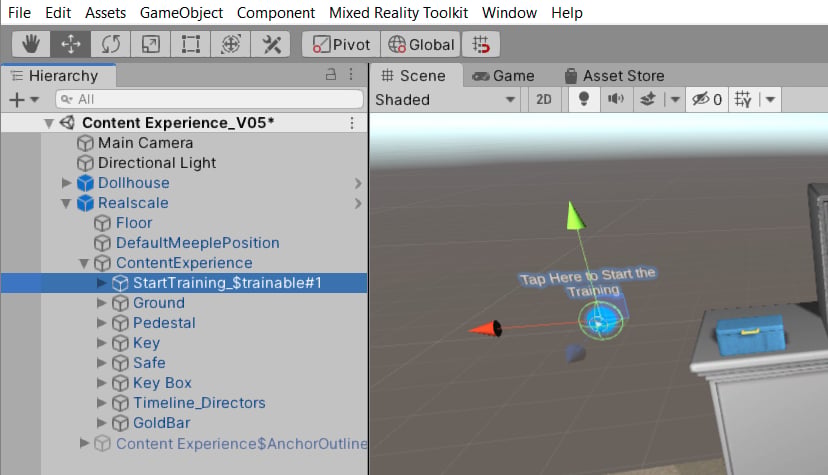Click the Realscale prefab cube icon
Image resolution: width=828 pixels, height=475 pixels.
pyautogui.click(x=85, y=203)
